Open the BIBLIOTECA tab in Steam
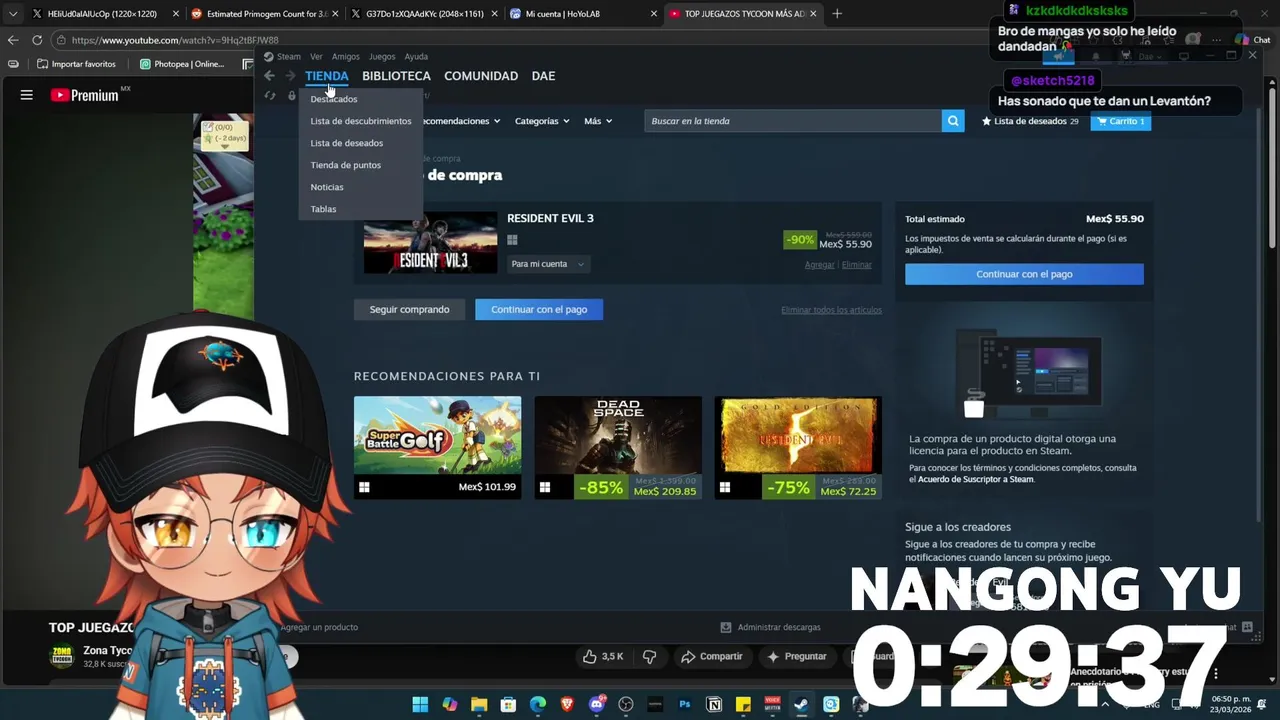The image size is (1280, 720). [x=396, y=76]
